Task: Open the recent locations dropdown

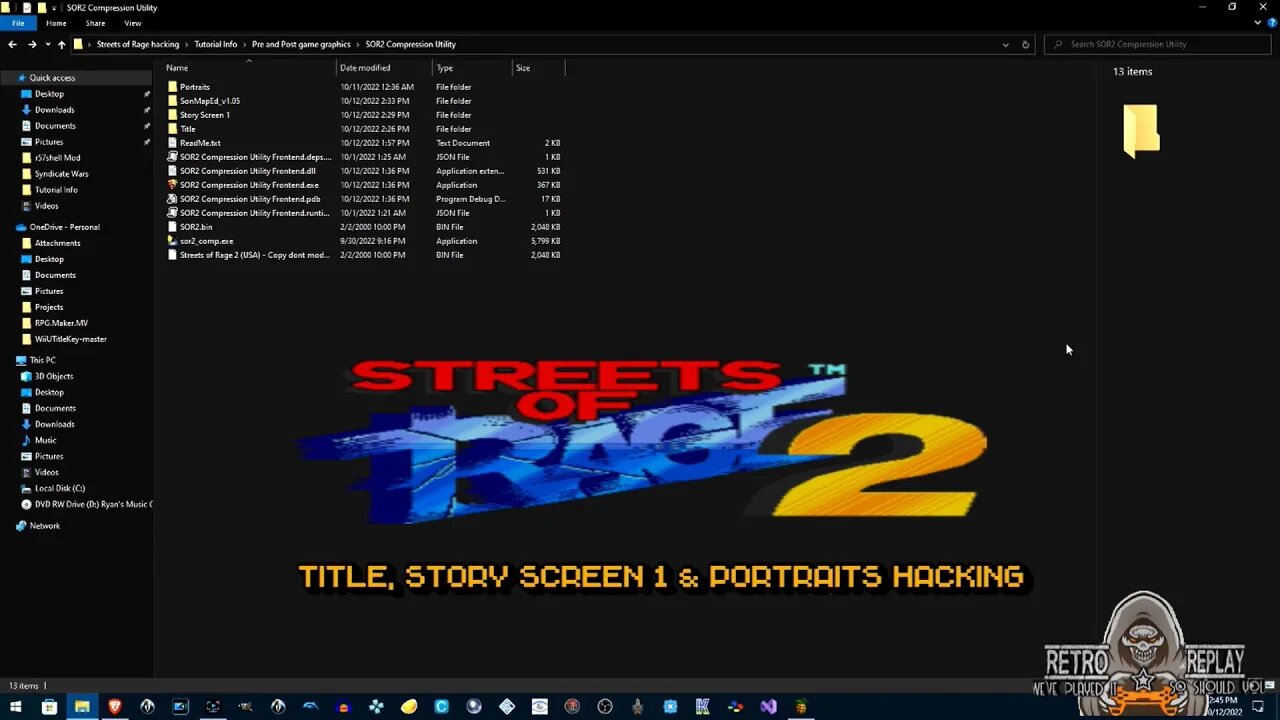Action: point(47,44)
